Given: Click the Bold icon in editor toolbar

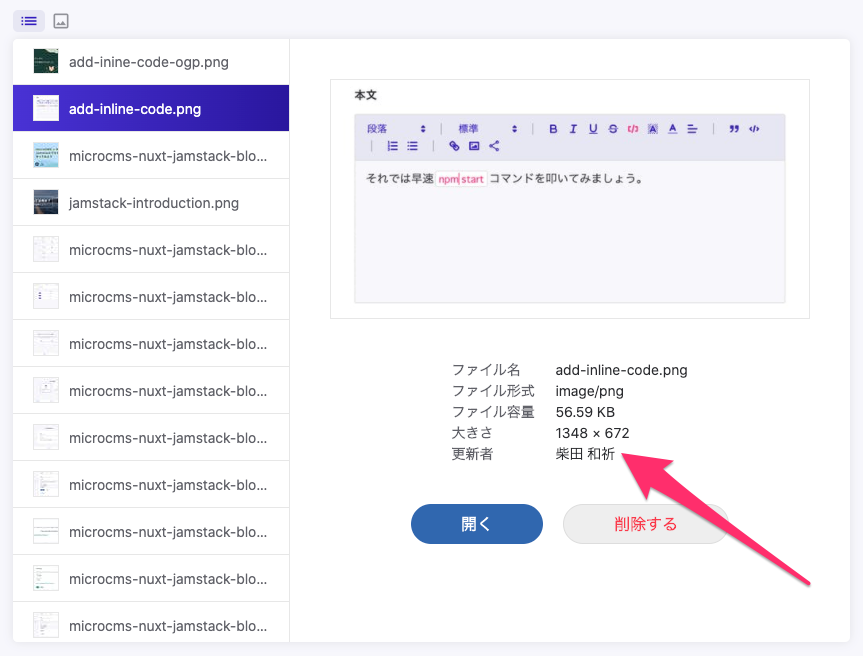Looking at the screenshot, I should 553,129.
